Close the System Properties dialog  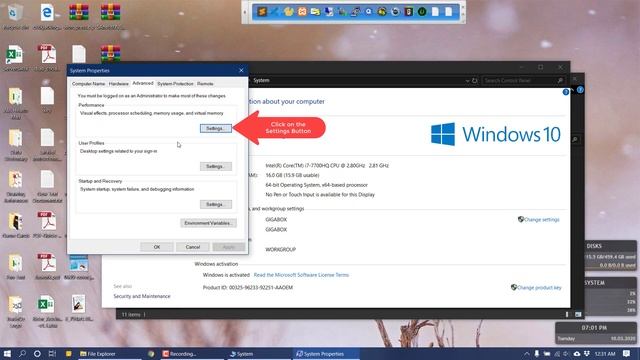click(241, 70)
